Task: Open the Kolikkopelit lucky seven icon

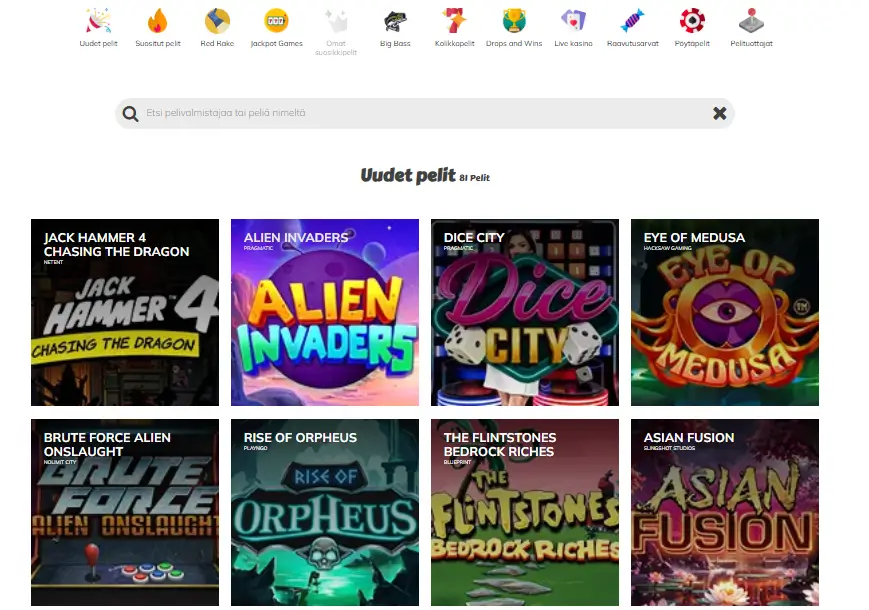Action: (454, 21)
